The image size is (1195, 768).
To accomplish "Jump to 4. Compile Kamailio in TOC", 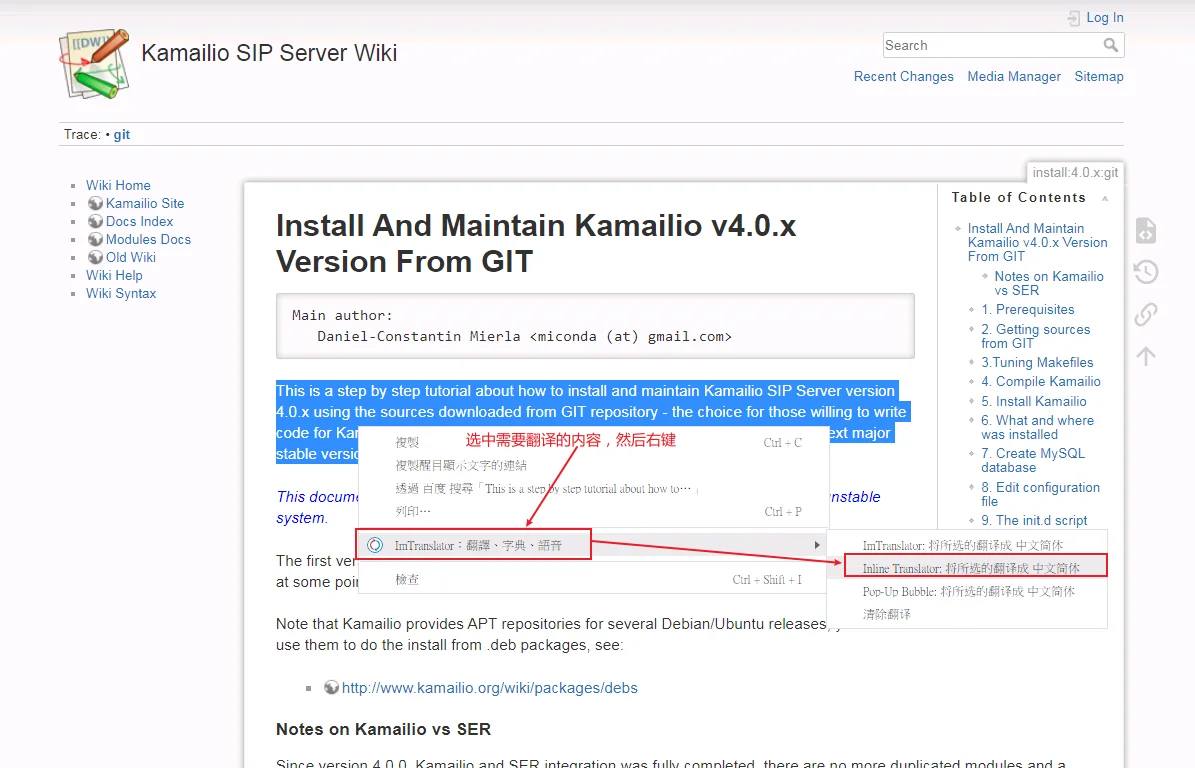I will 1040,382.
